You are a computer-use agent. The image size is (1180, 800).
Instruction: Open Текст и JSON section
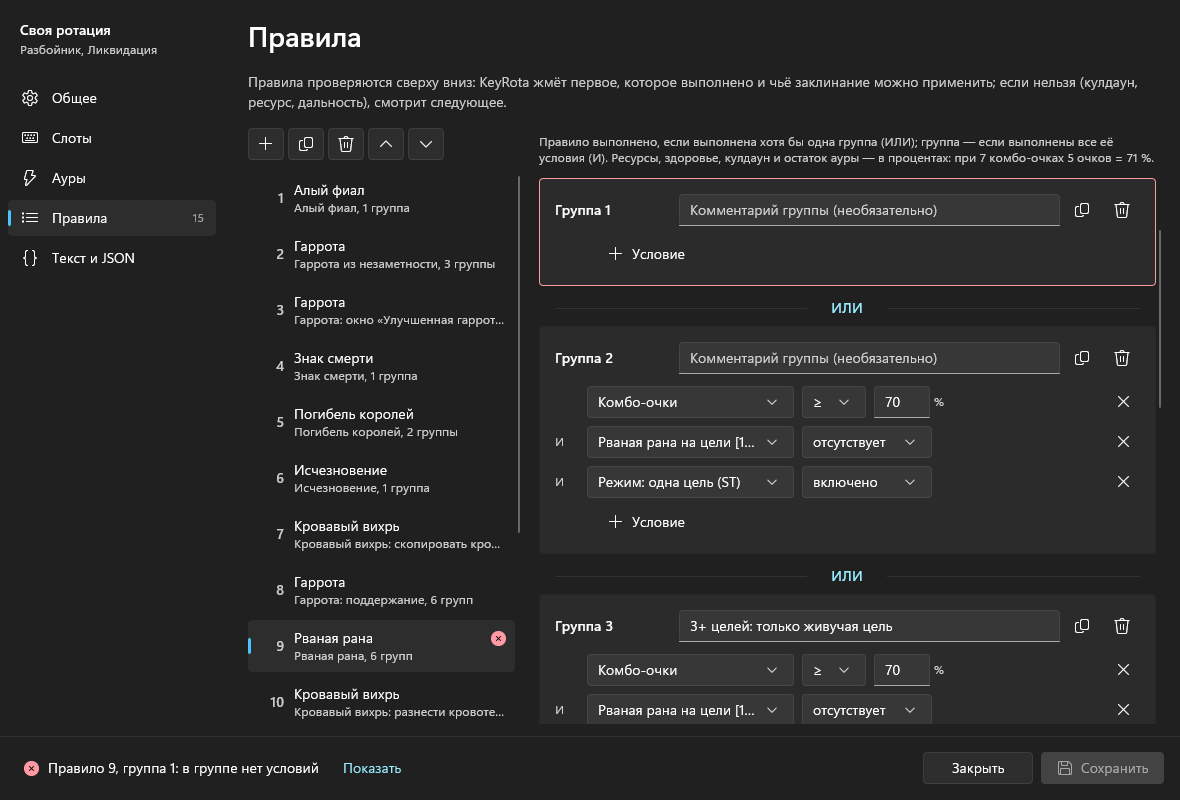(x=111, y=258)
